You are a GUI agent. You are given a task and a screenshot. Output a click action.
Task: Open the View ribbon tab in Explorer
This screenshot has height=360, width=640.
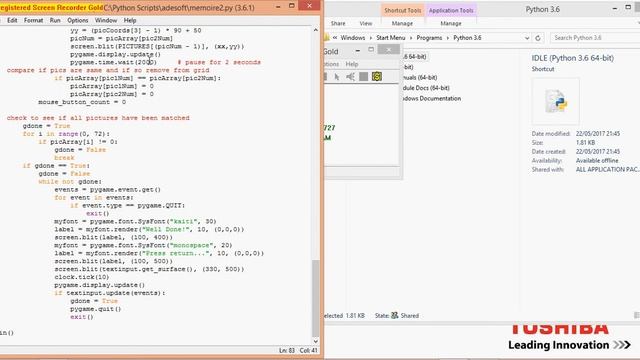[x=366, y=23]
